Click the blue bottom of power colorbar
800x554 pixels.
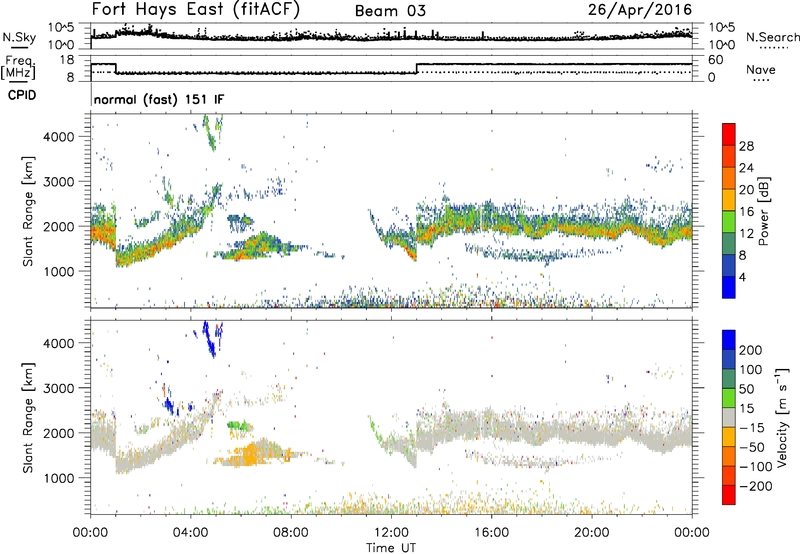(x=729, y=288)
